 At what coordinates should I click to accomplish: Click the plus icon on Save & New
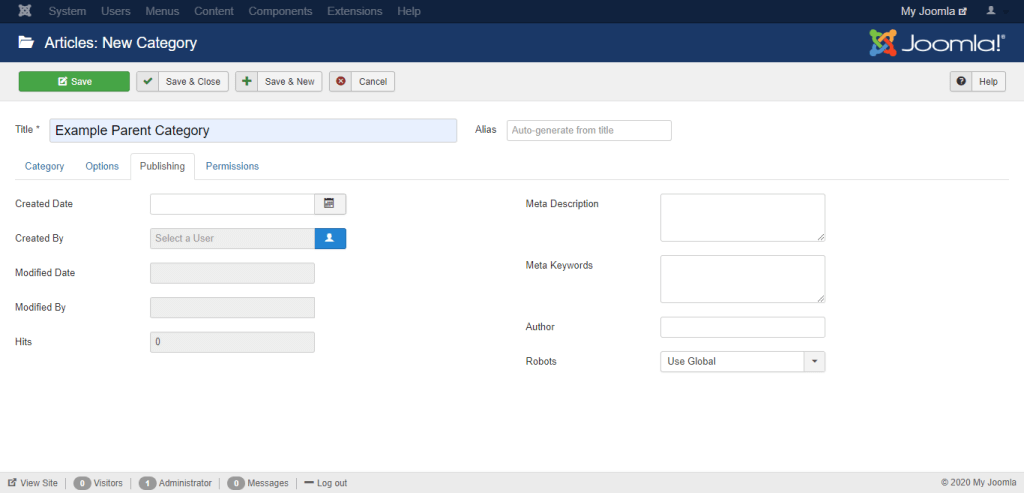point(246,82)
